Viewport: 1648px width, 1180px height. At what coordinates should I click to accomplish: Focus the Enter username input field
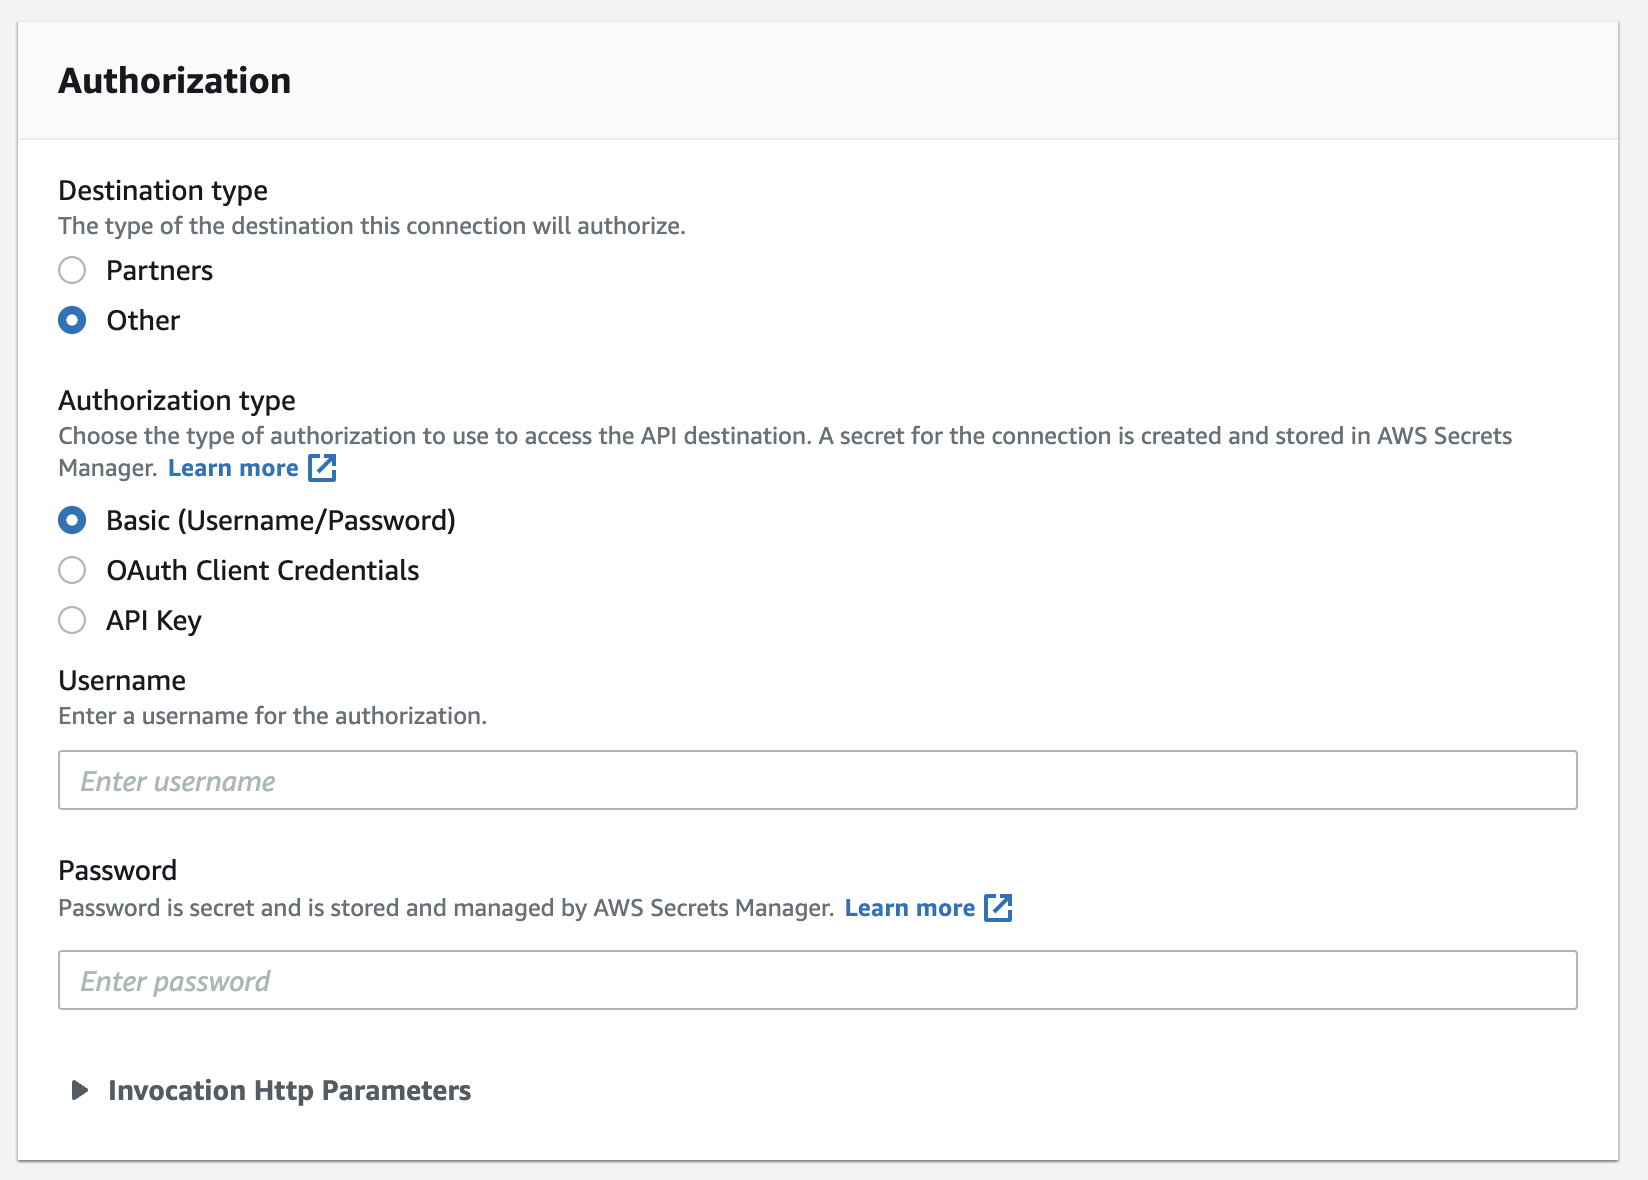(x=817, y=780)
